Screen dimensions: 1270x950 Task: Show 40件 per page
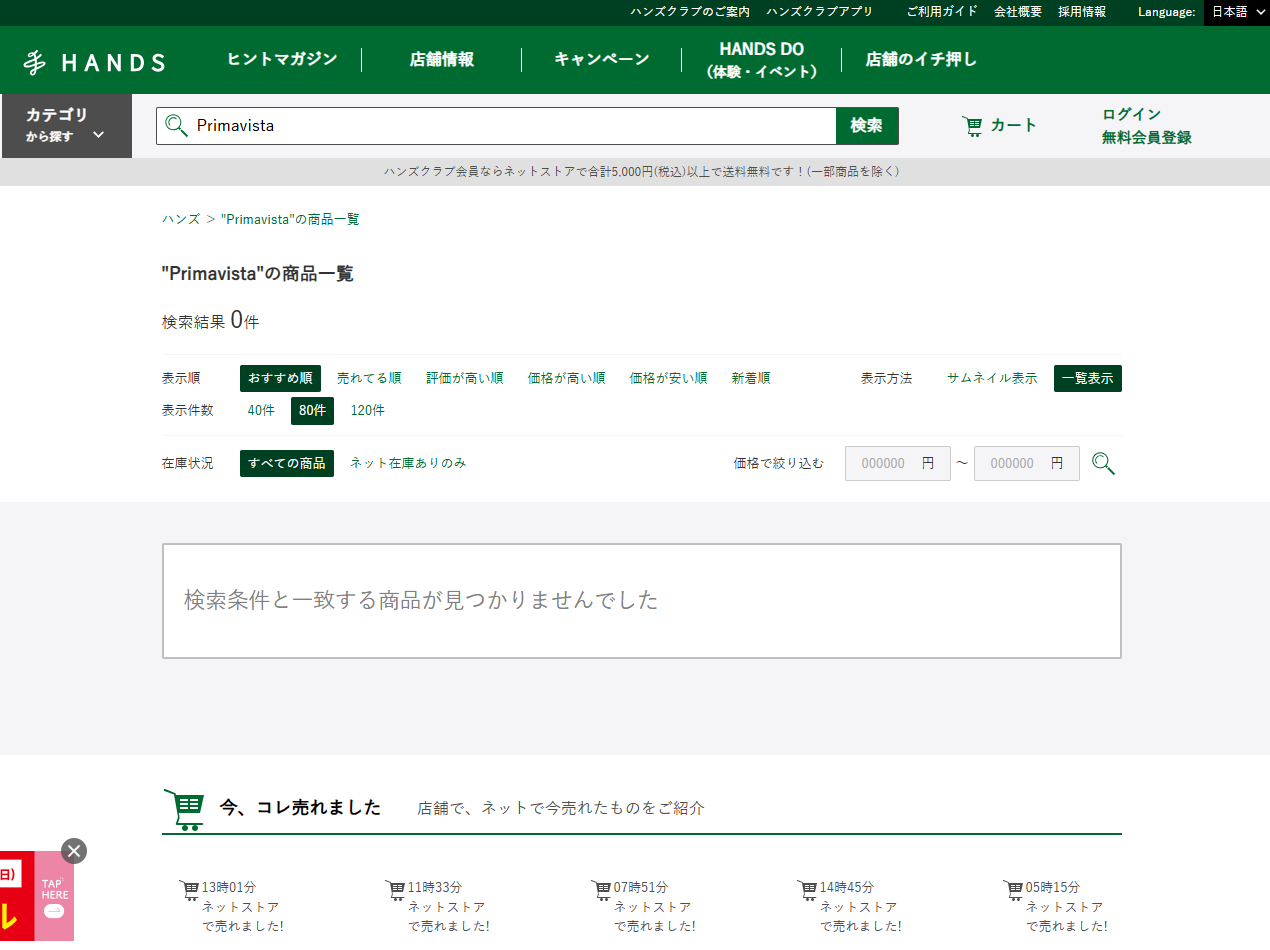[261, 410]
